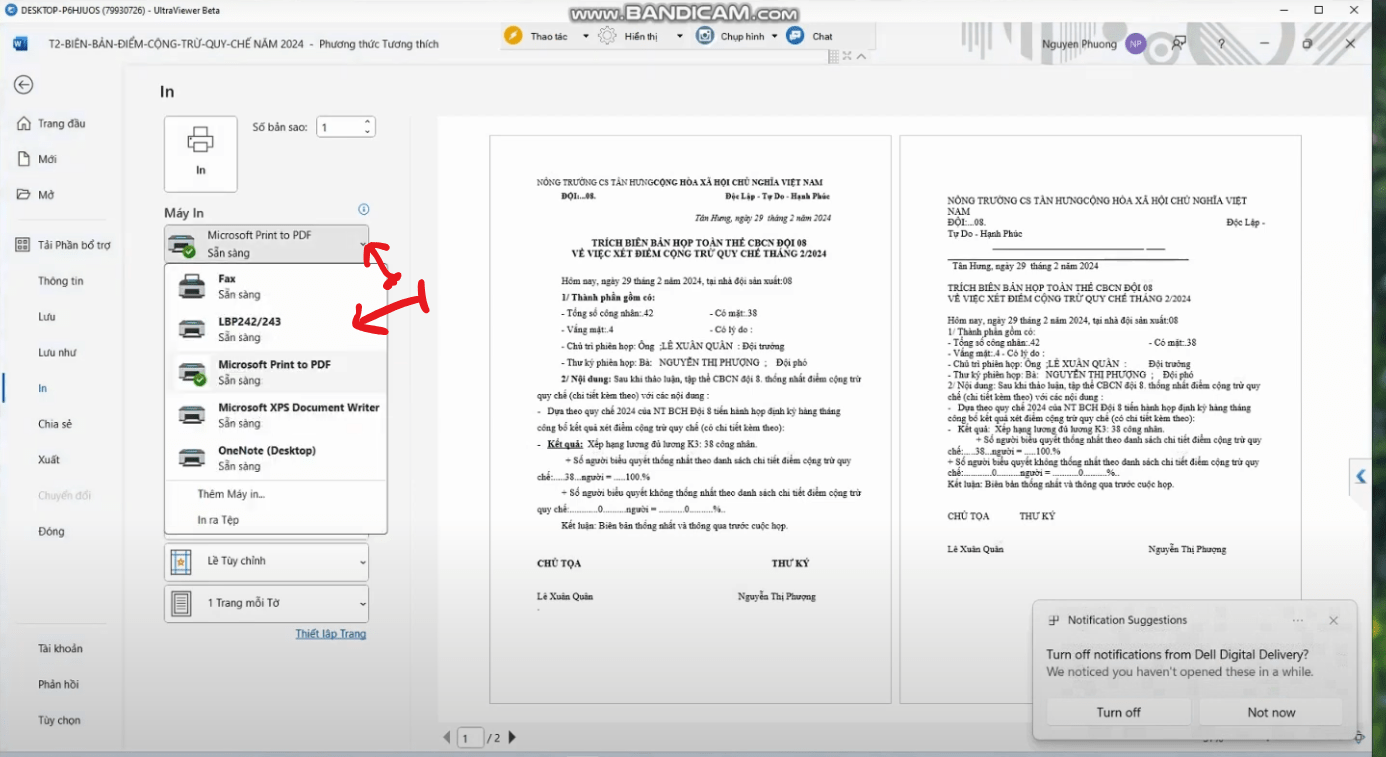
Task: Open the UltraViewer Chat icon
Action: tap(796, 36)
